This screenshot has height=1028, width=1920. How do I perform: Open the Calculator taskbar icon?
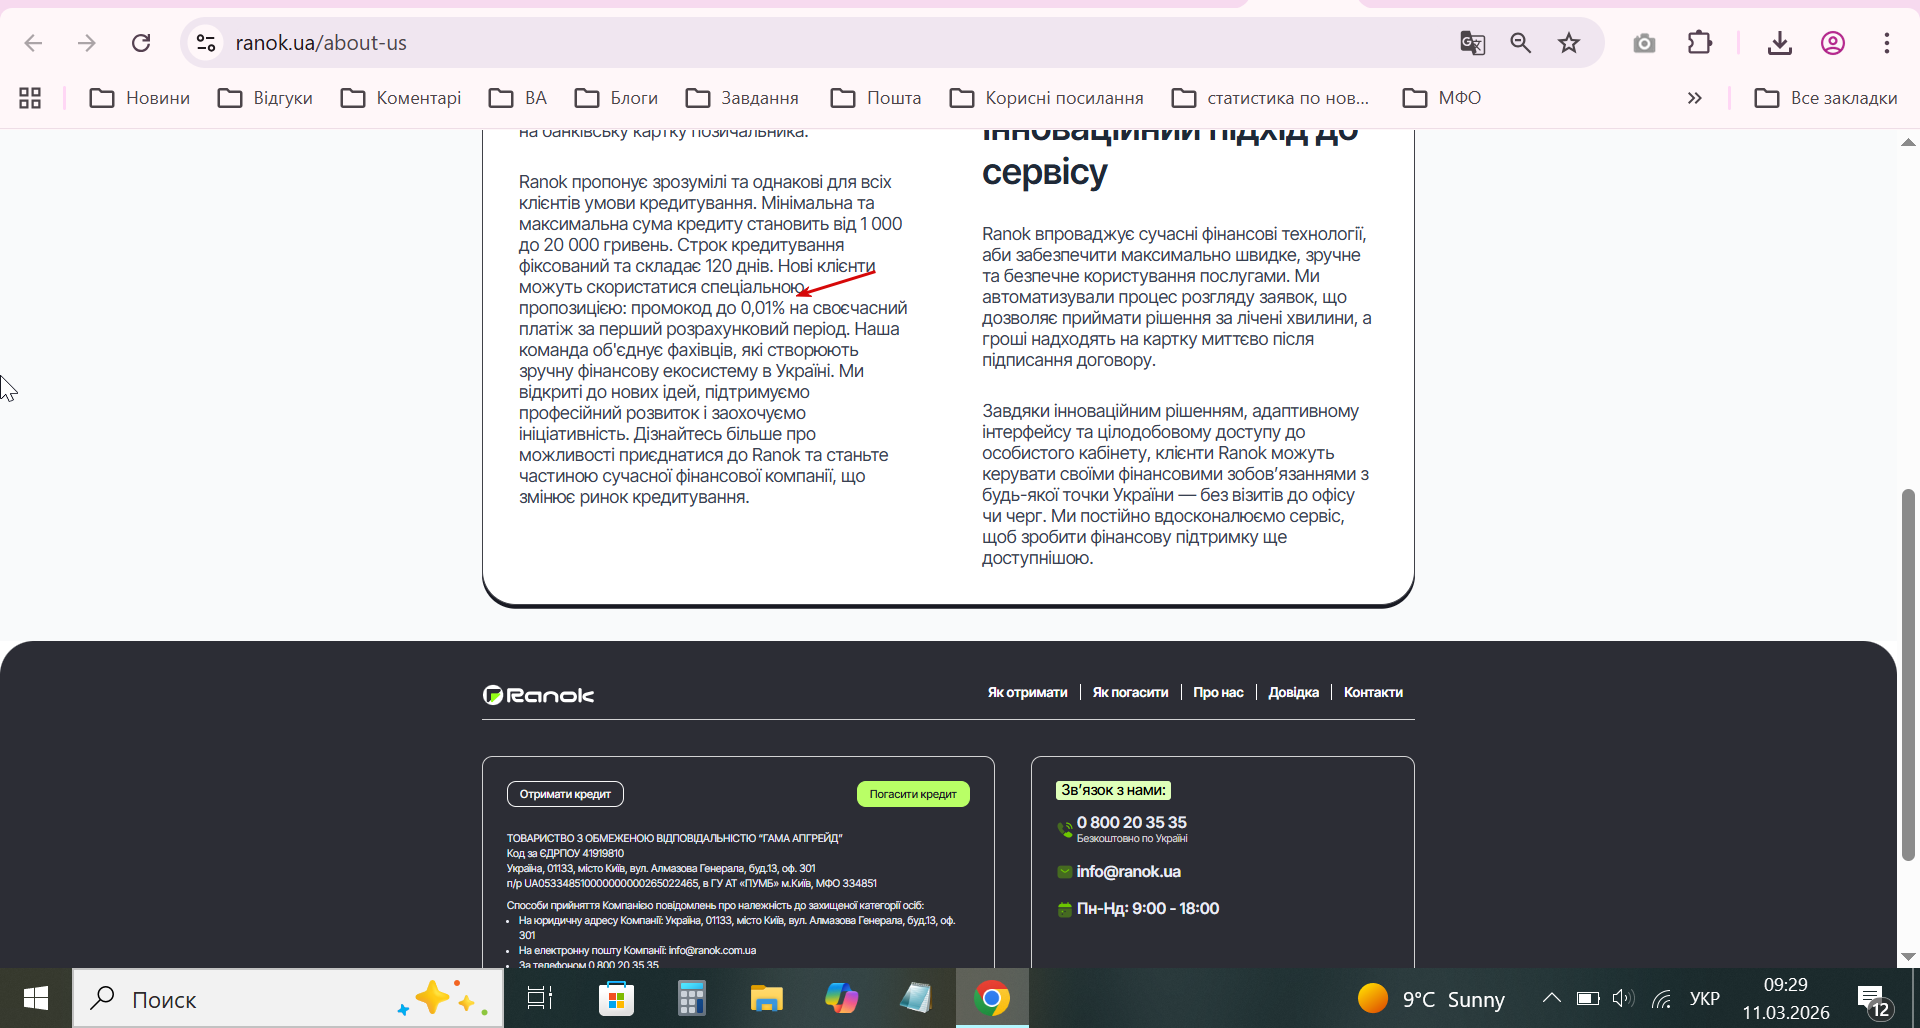pos(691,998)
